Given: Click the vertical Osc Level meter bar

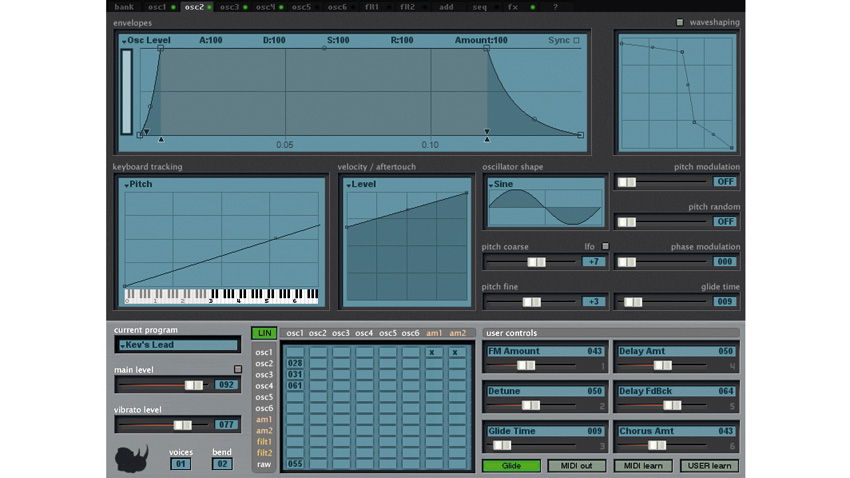Looking at the screenshot, I should point(126,92).
